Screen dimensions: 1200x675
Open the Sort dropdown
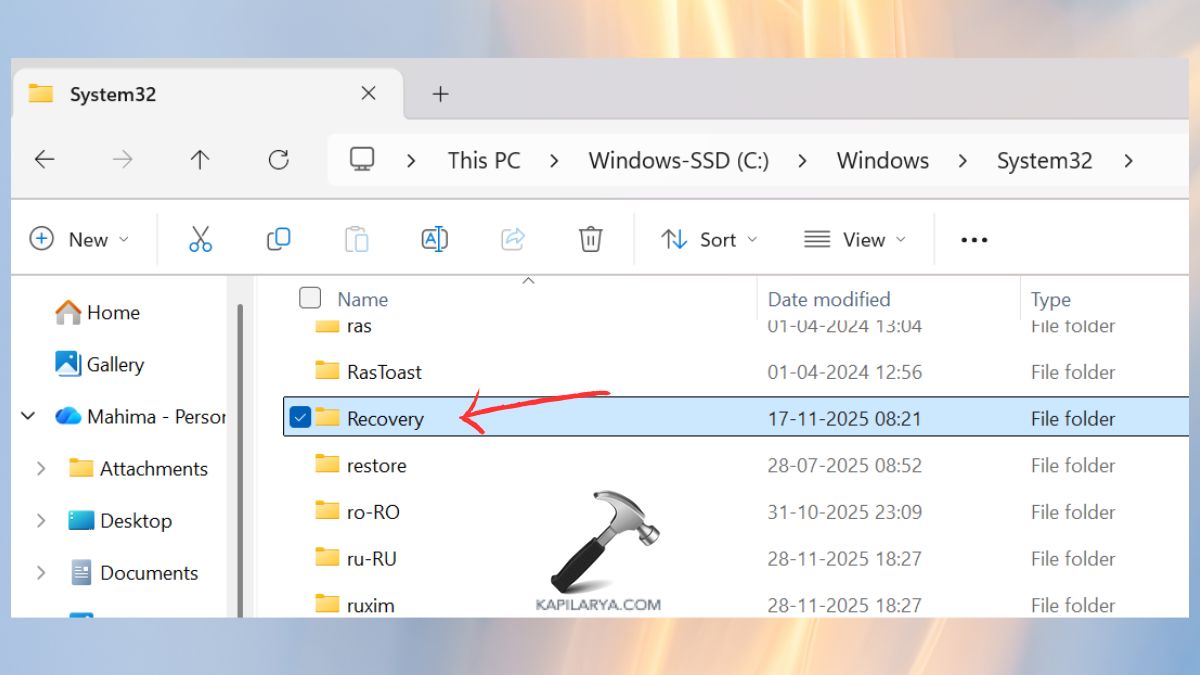click(x=710, y=239)
